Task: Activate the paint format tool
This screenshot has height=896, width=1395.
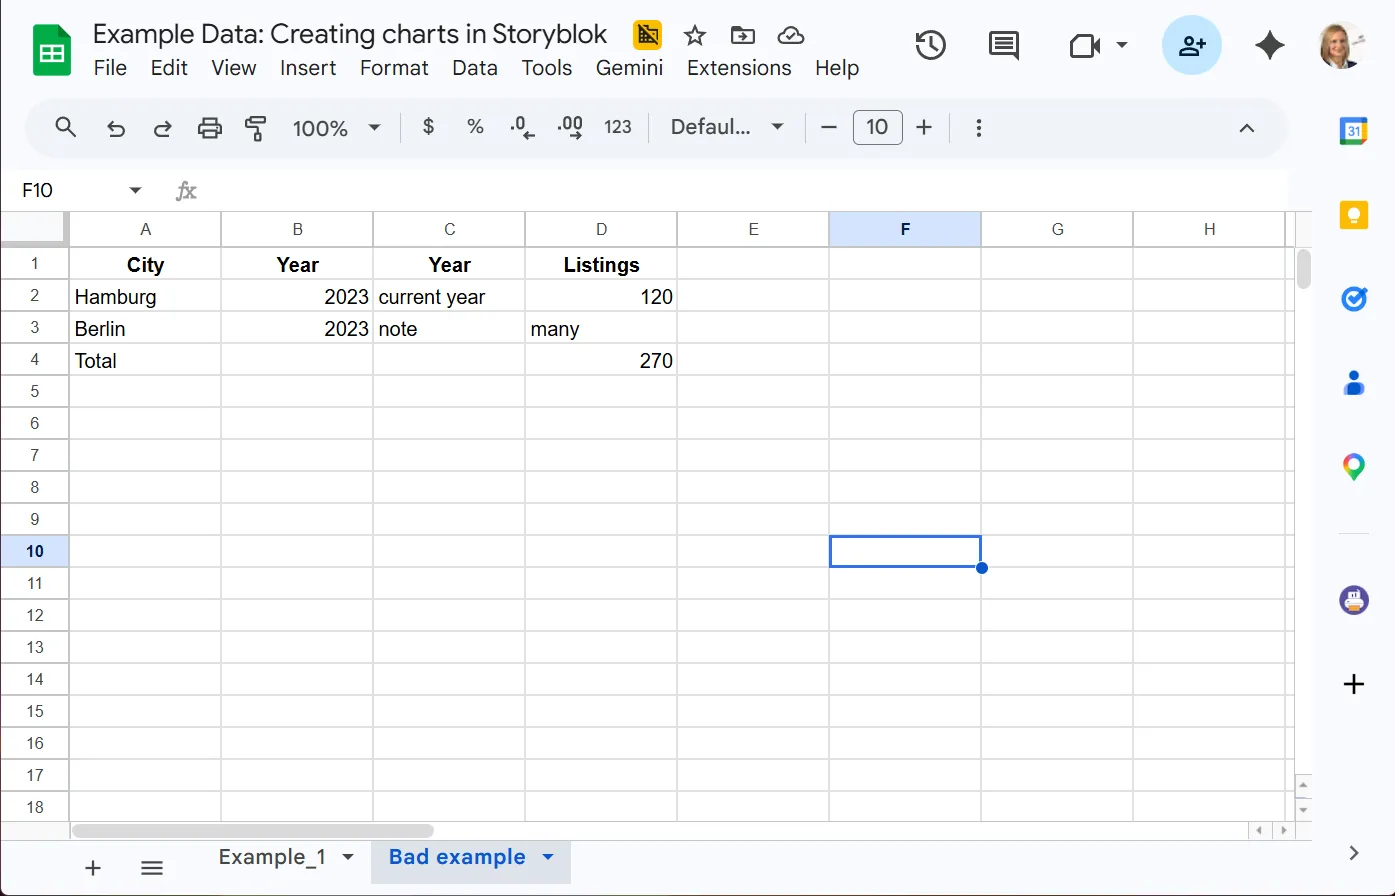Action: click(x=256, y=128)
